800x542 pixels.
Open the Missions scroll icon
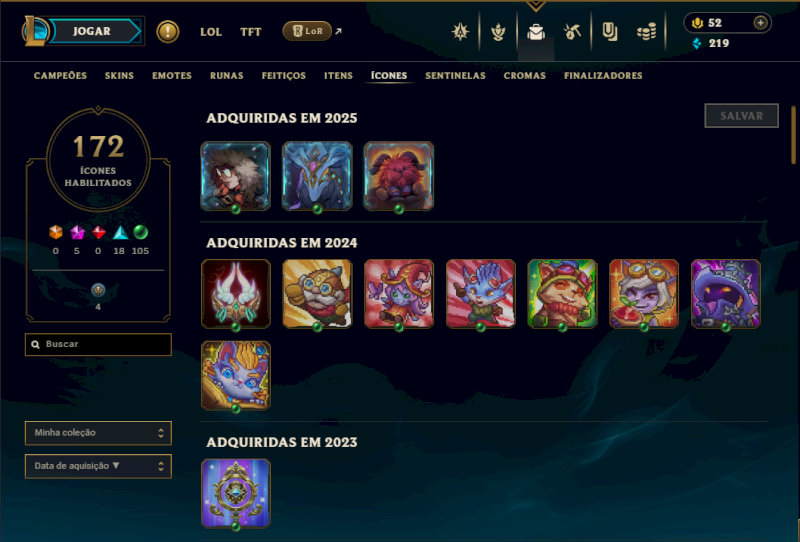coord(610,32)
